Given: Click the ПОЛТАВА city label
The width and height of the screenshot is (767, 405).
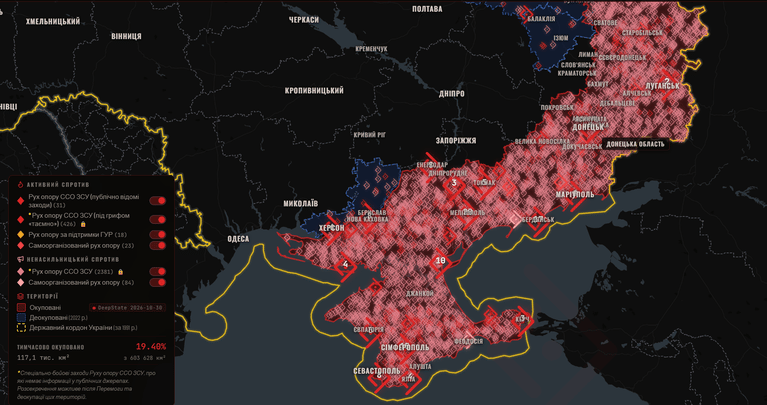Looking at the screenshot, I should 427,9.
